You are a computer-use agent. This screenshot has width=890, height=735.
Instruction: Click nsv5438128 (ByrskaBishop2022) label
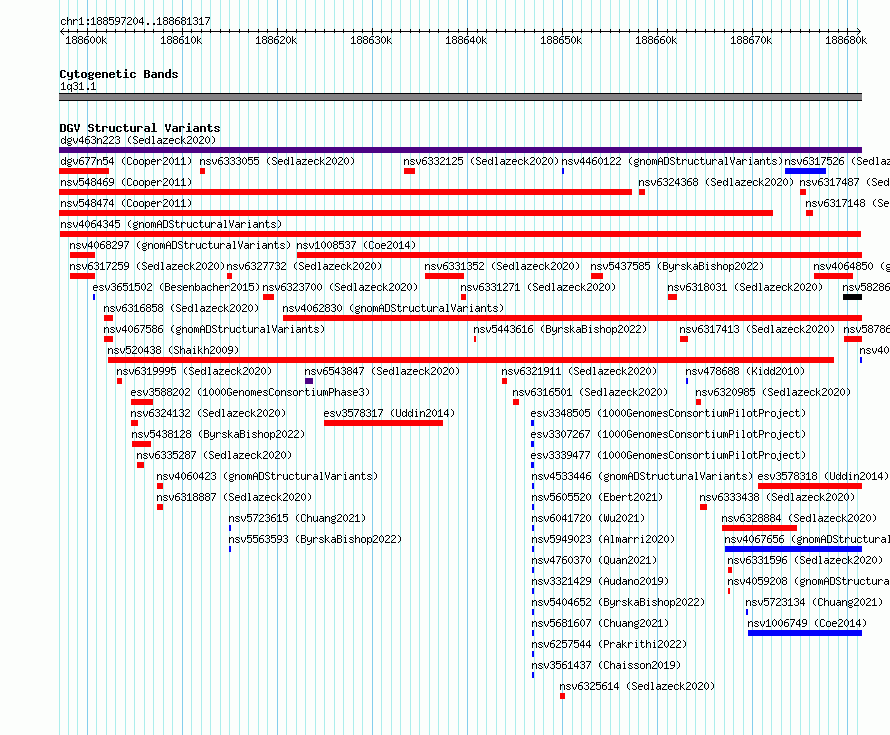pos(218,434)
